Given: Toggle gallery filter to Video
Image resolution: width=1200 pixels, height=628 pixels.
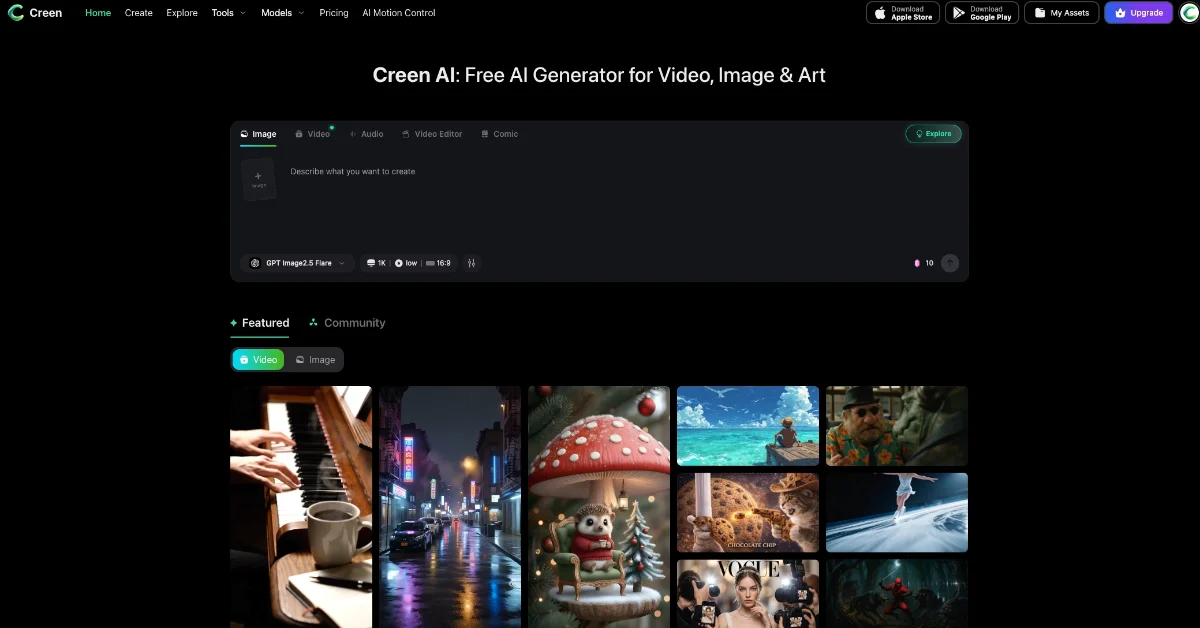Looking at the screenshot, I should [x=258, y=360].
